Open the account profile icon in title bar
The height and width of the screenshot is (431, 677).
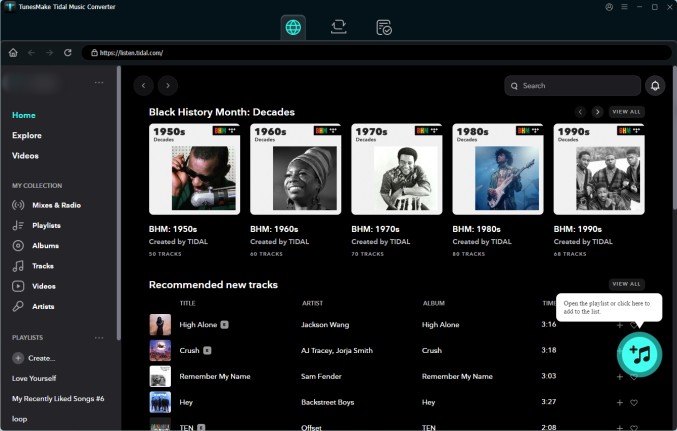pos(609,7)
